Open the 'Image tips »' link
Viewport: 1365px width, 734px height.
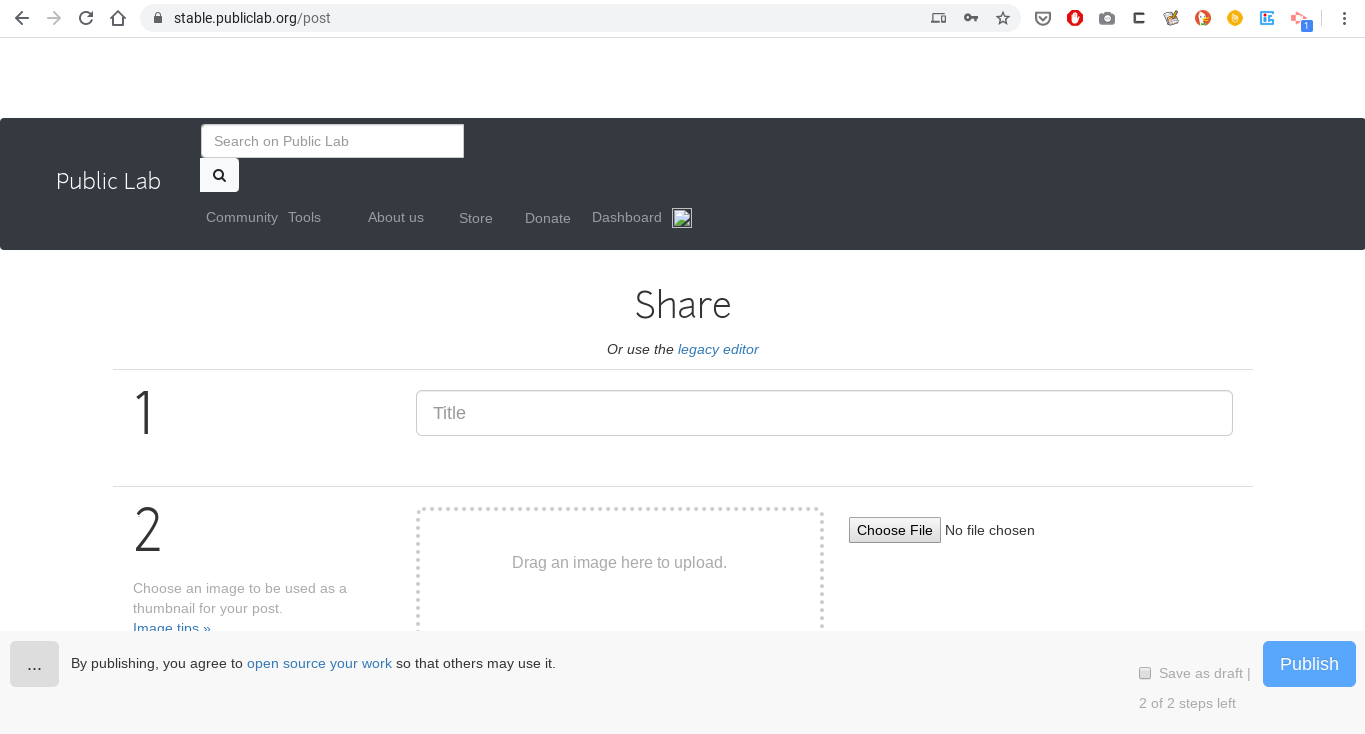171,627
